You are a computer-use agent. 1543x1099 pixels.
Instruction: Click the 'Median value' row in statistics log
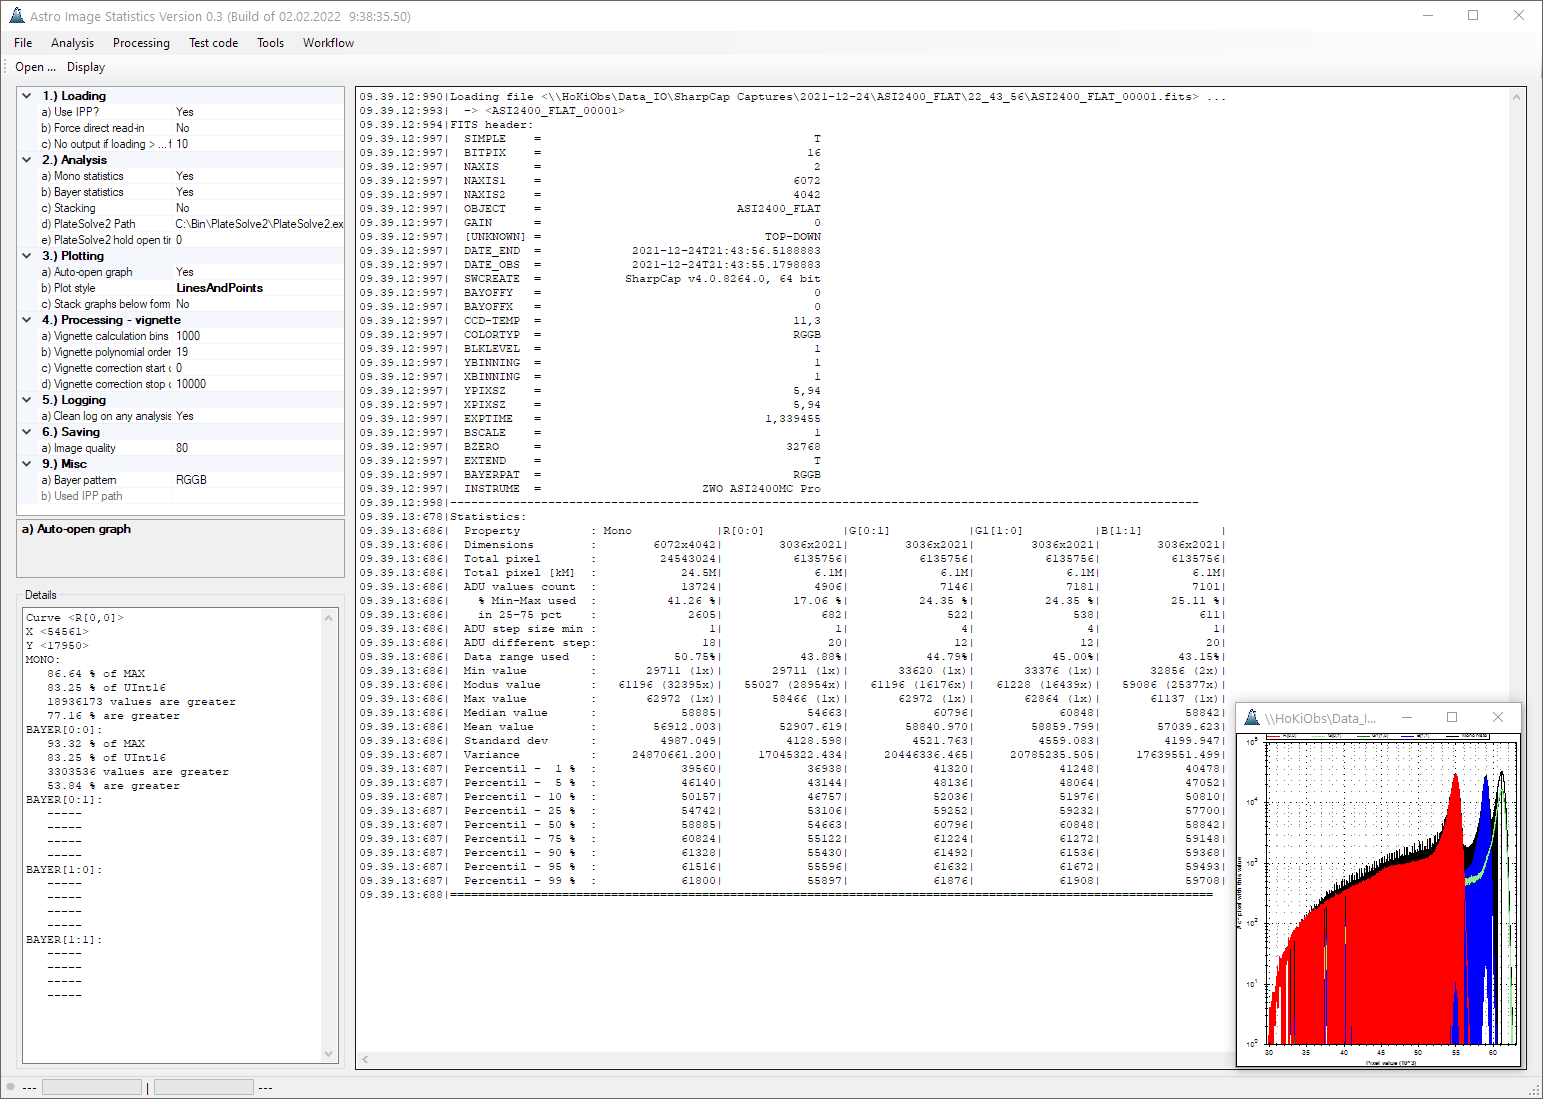click(x=792, y=713)
